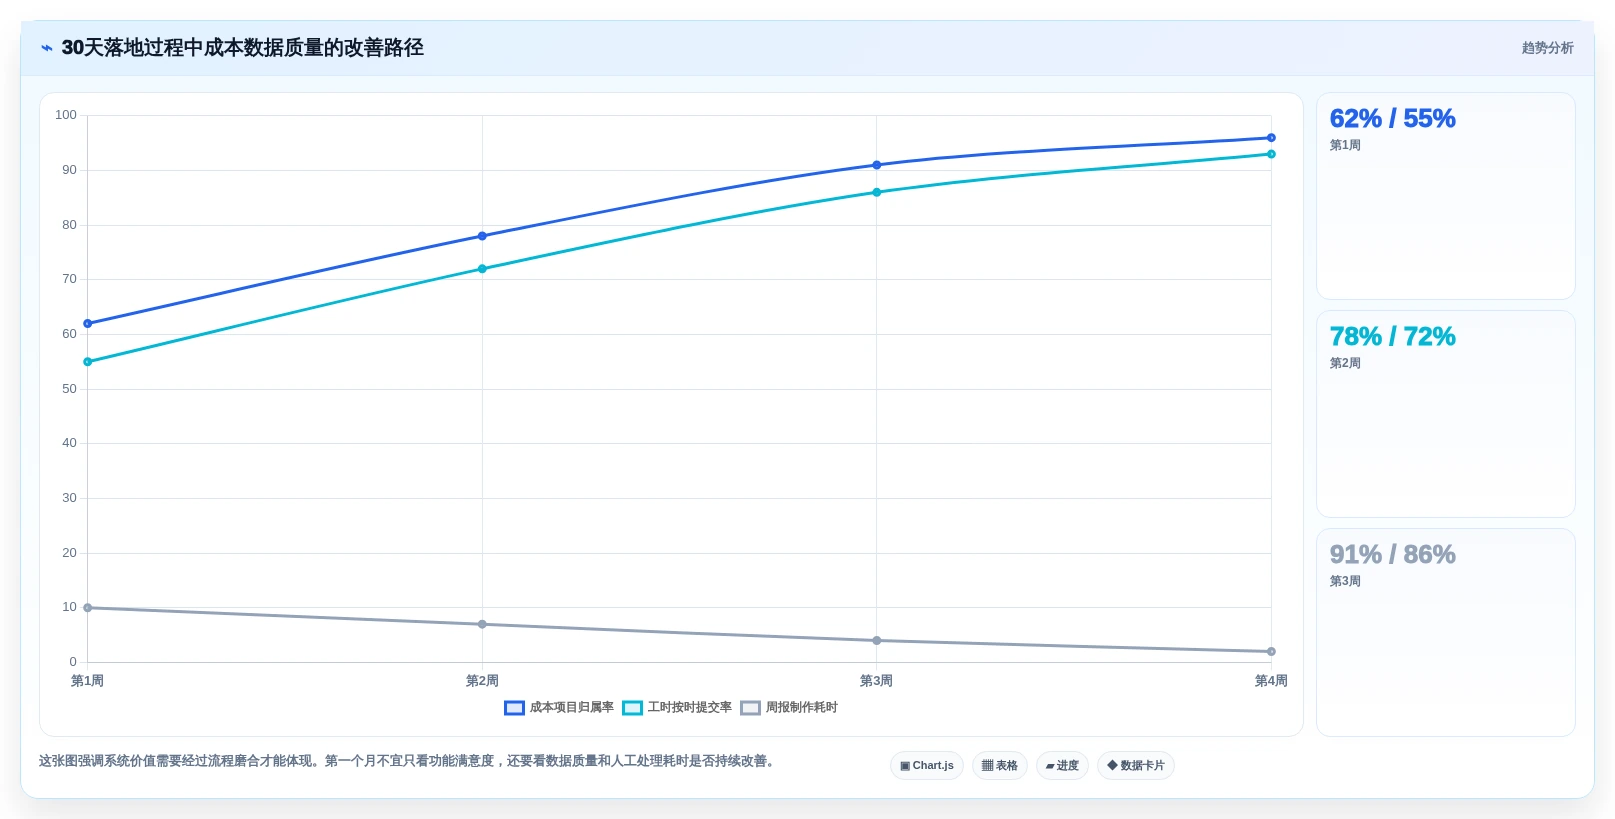Image resolution: width=1615 pixels, height=819 pixels.
Task: Click the 第1周 x-axis label
Action: point(87,681)
